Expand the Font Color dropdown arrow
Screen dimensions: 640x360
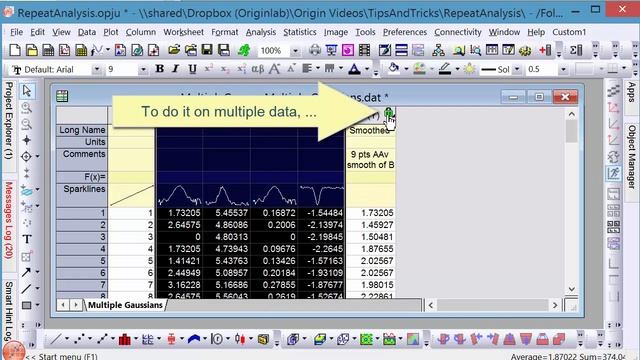(x=367, y=69)
